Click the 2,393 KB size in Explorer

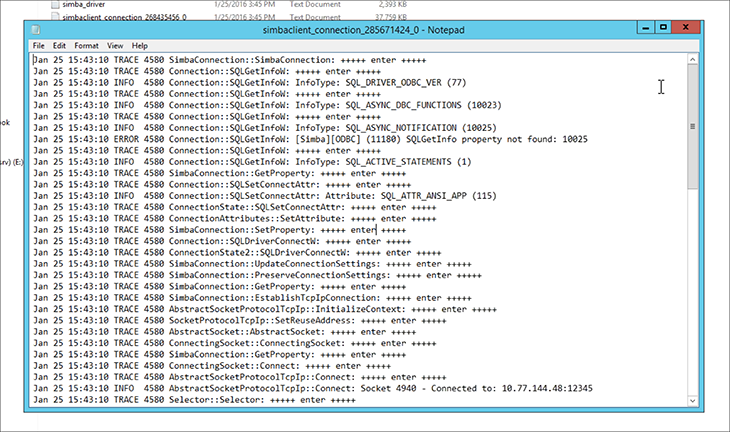coord(392,4)
